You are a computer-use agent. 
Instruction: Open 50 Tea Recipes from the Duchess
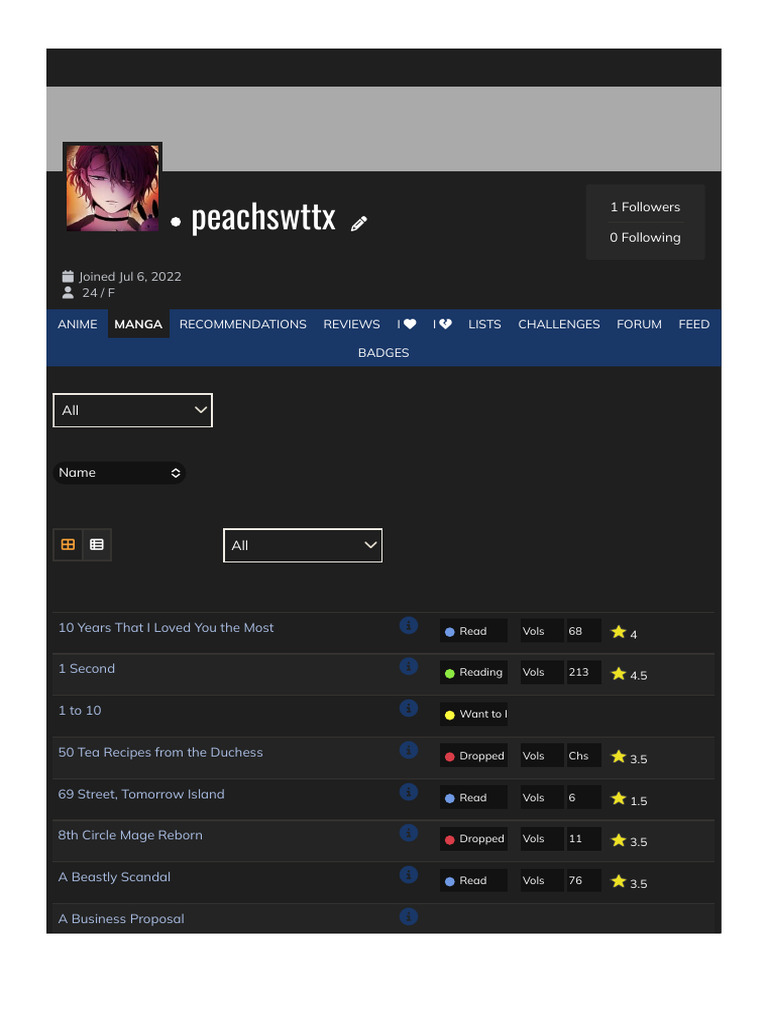pyautogui.click(x=160, y=752)
